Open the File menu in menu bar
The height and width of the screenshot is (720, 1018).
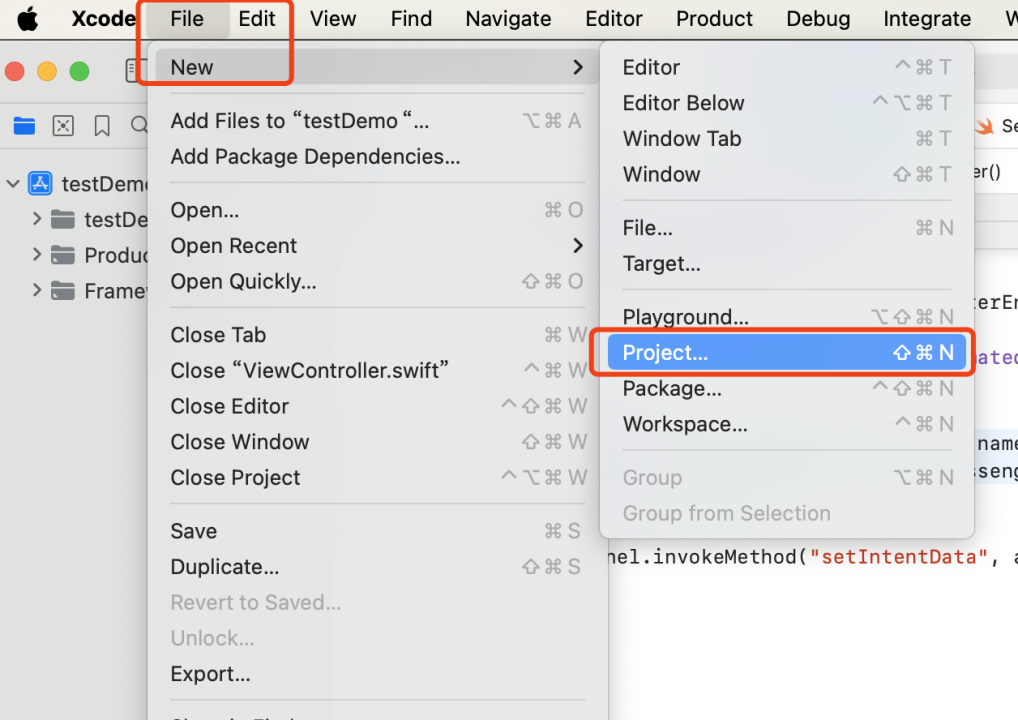tap(187, 19)
